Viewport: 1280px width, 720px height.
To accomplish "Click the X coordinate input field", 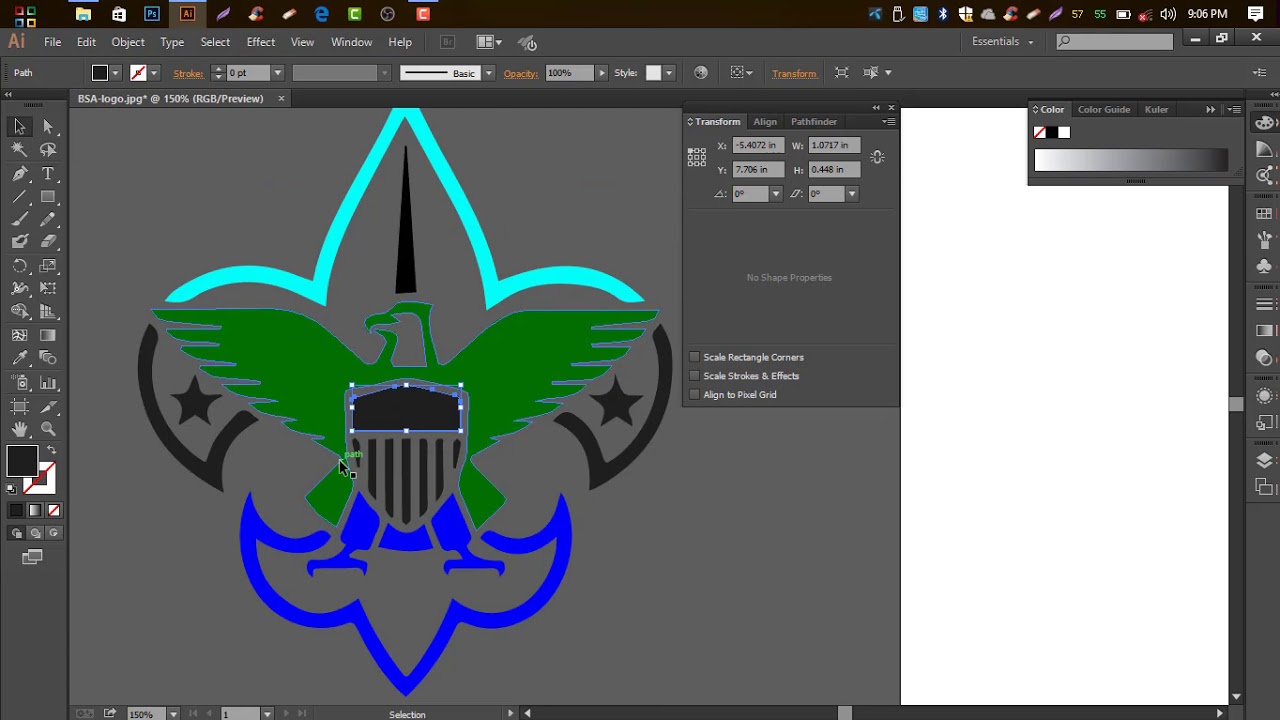I will coord(757,145).
